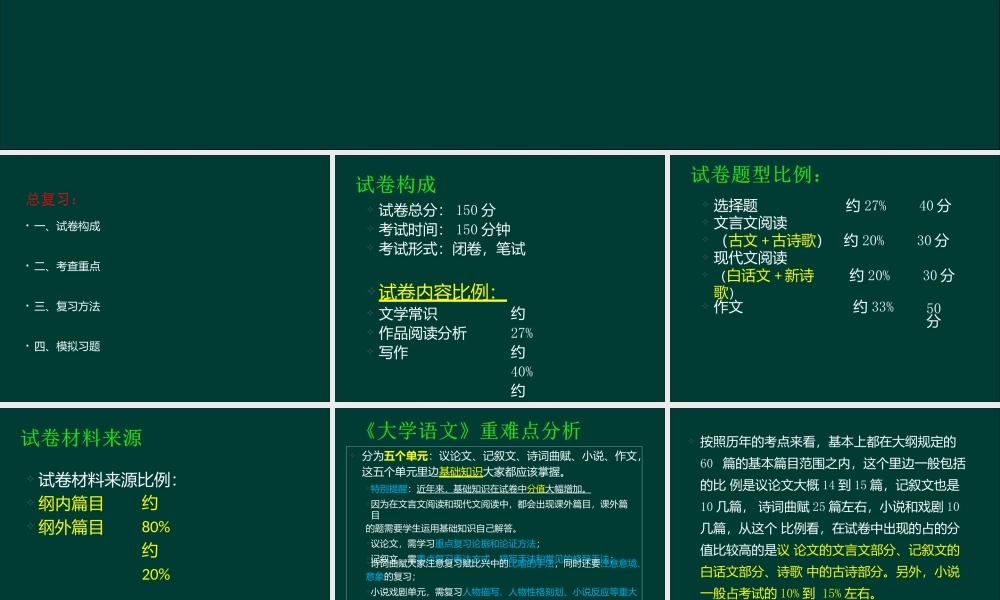Click 40 分 in the 选择题 row
Viewport: 1000px width, 600px height.
935,205
